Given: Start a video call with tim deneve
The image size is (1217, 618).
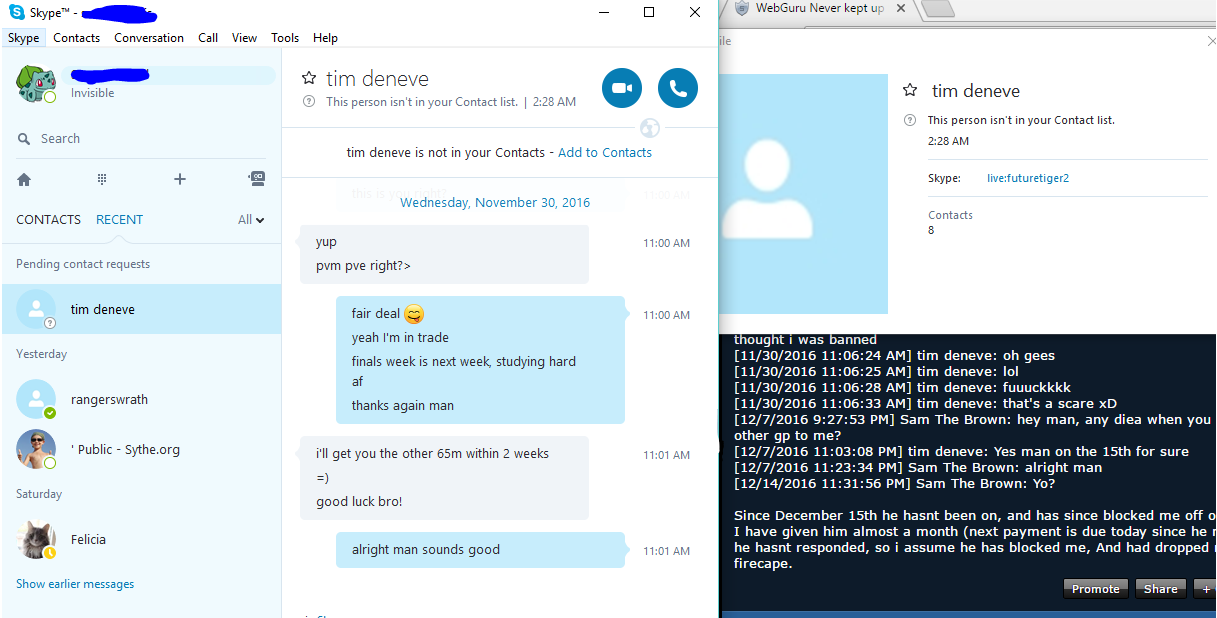Looking at the screenshot, I should click(x=622, y=88).
